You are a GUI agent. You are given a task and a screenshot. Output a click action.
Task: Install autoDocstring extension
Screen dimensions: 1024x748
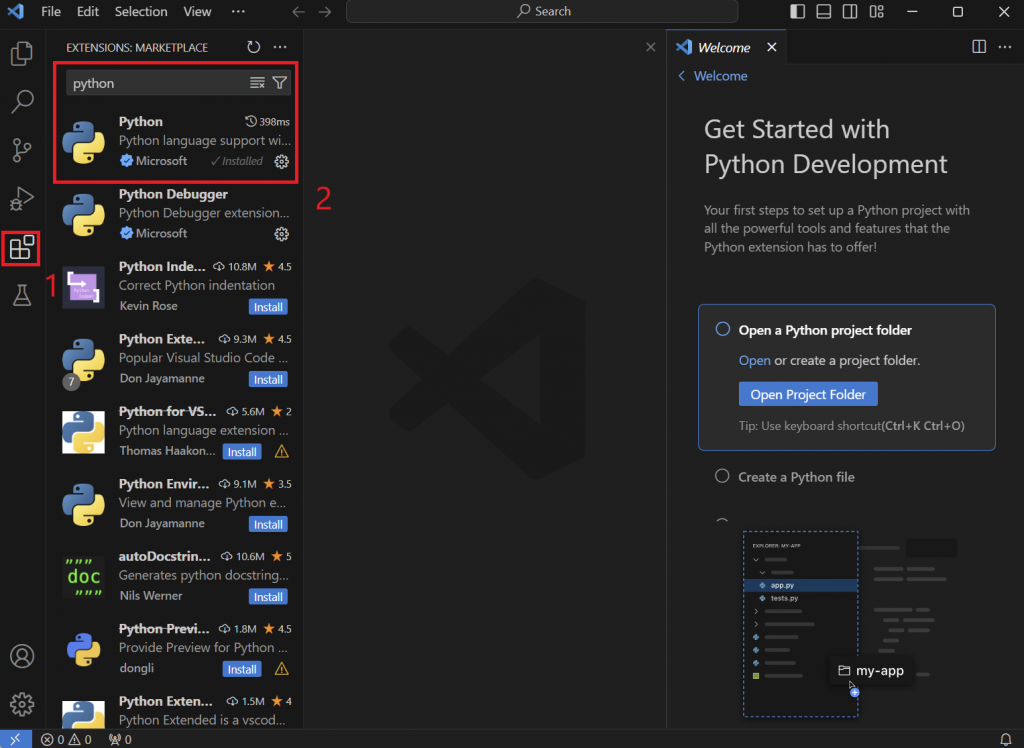pyautogui.click(x=268, y=597)
